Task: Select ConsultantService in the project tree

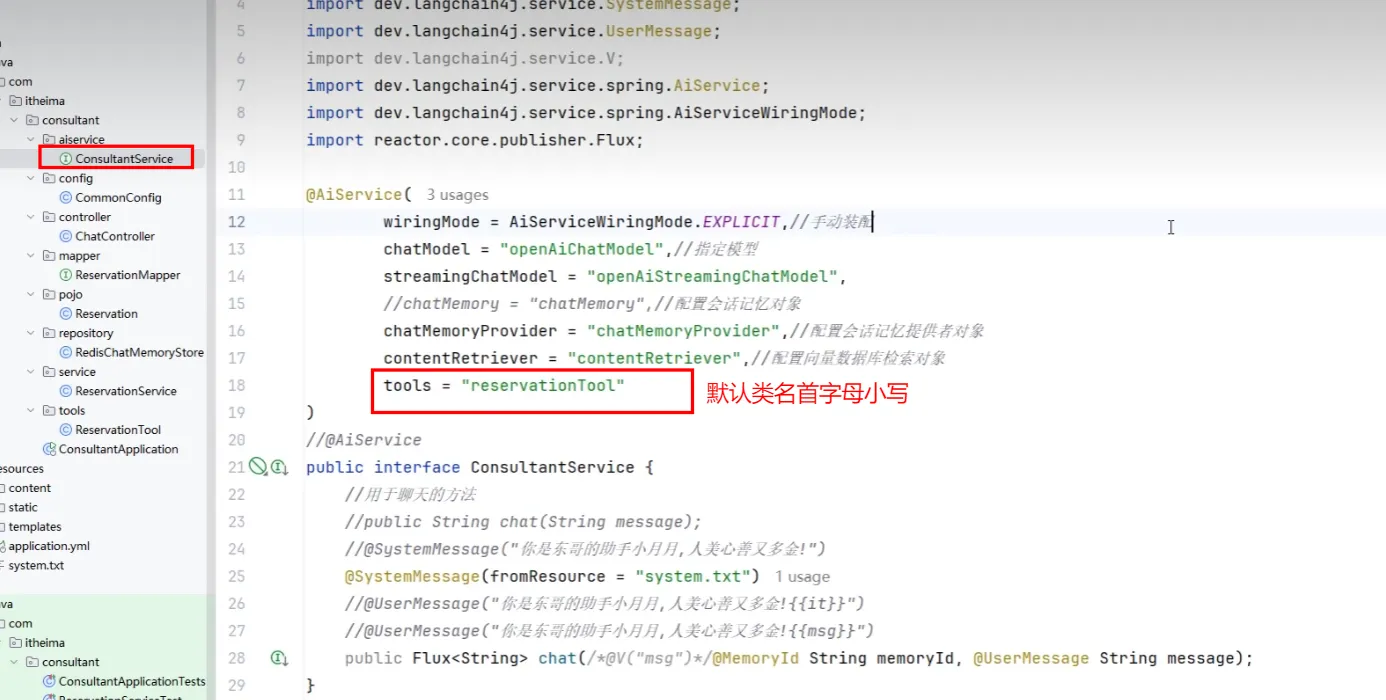Action: tap(123, 159)
